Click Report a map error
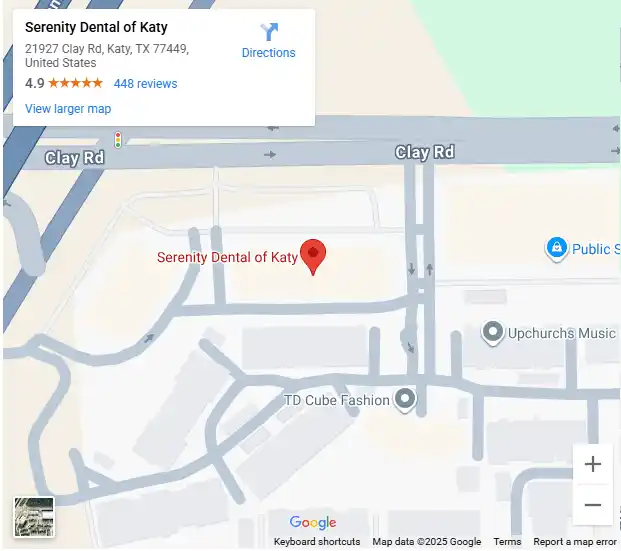 [575, 541]
